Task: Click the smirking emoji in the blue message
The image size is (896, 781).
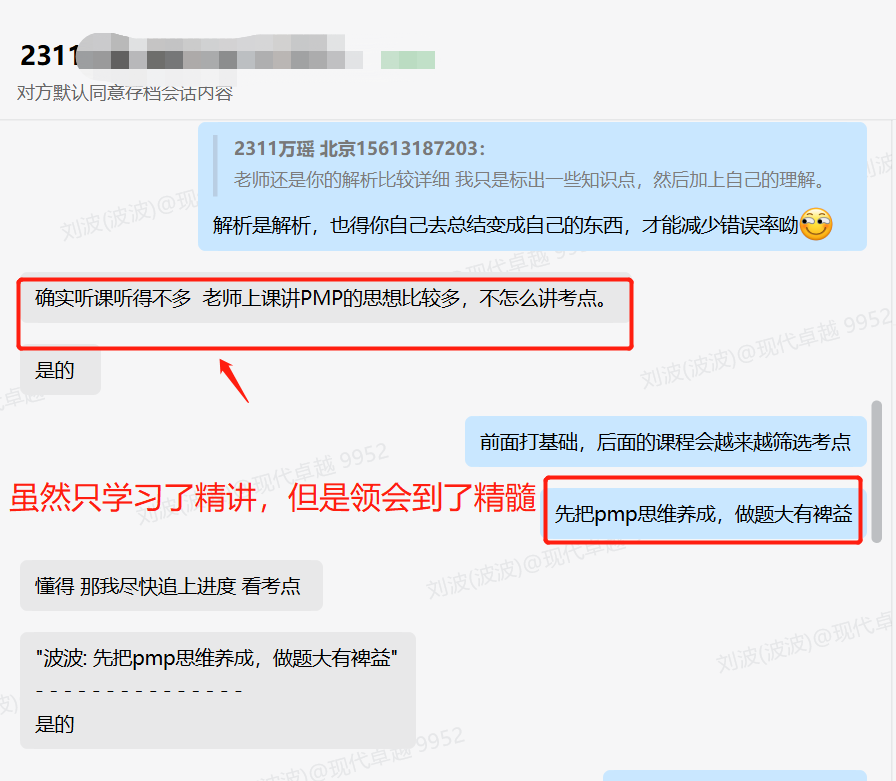Action: click(815, 224)
